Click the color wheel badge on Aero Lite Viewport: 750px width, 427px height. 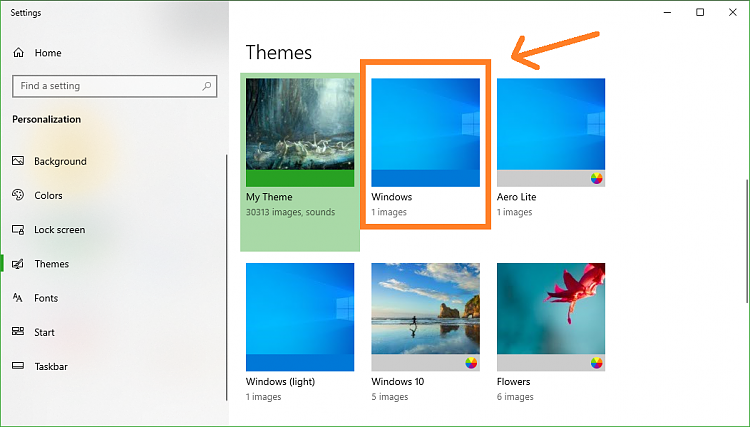596,178
